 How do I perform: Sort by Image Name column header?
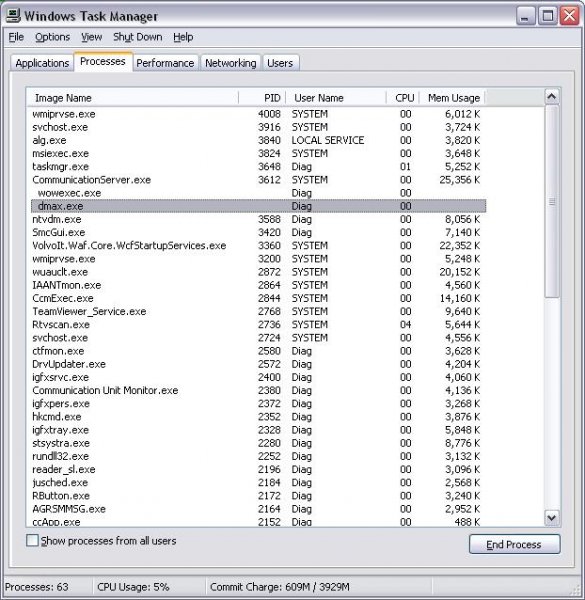tap(132, 98)
